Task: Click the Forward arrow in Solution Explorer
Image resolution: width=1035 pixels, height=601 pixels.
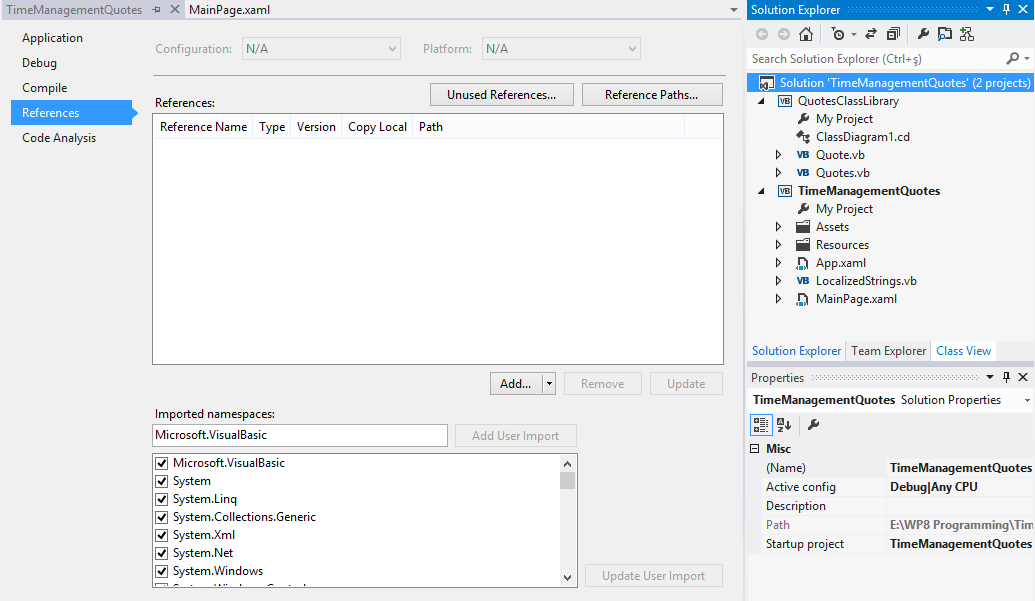Action: pyautogui.click(x=784, y=34)
